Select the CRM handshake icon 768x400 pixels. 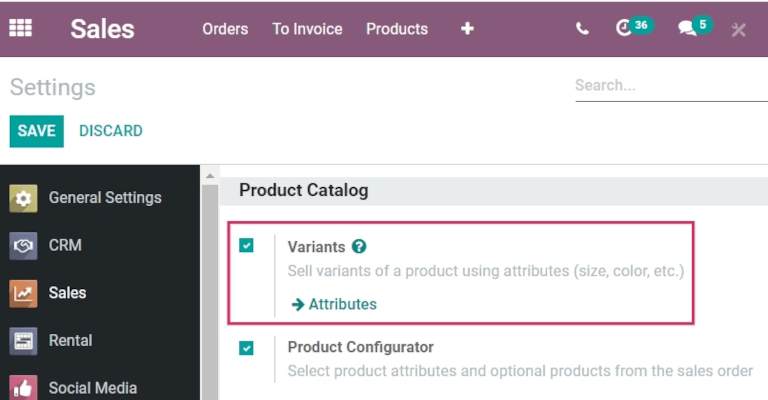pos(24,246)
